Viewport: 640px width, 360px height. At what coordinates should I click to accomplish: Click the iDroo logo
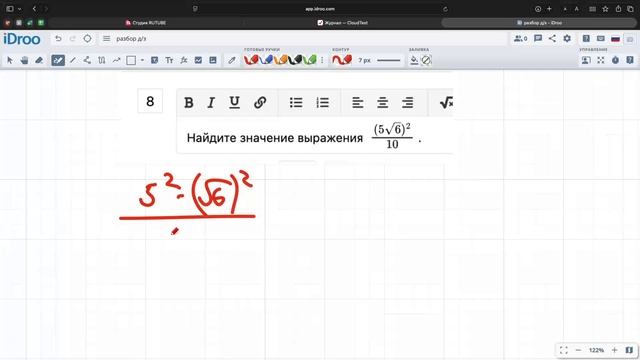(x=22, y=39)
